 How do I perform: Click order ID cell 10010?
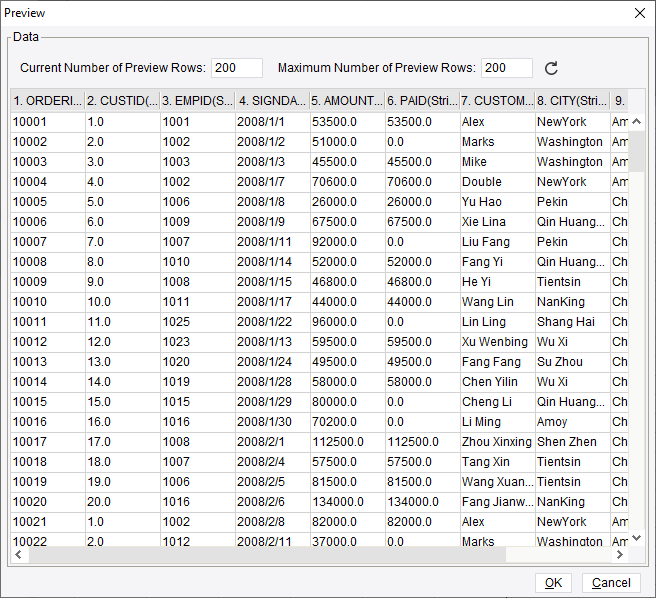click(x=48, y=302)
